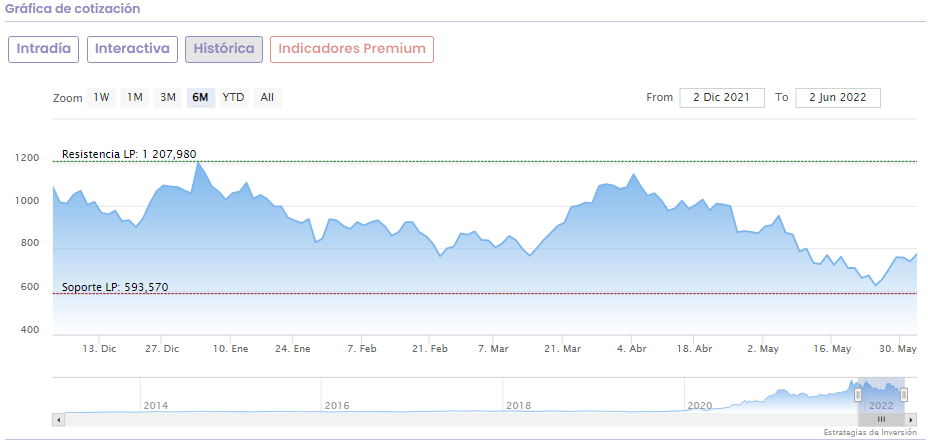Click the scrollbar thumb grip under 2022

coord(881,420)
